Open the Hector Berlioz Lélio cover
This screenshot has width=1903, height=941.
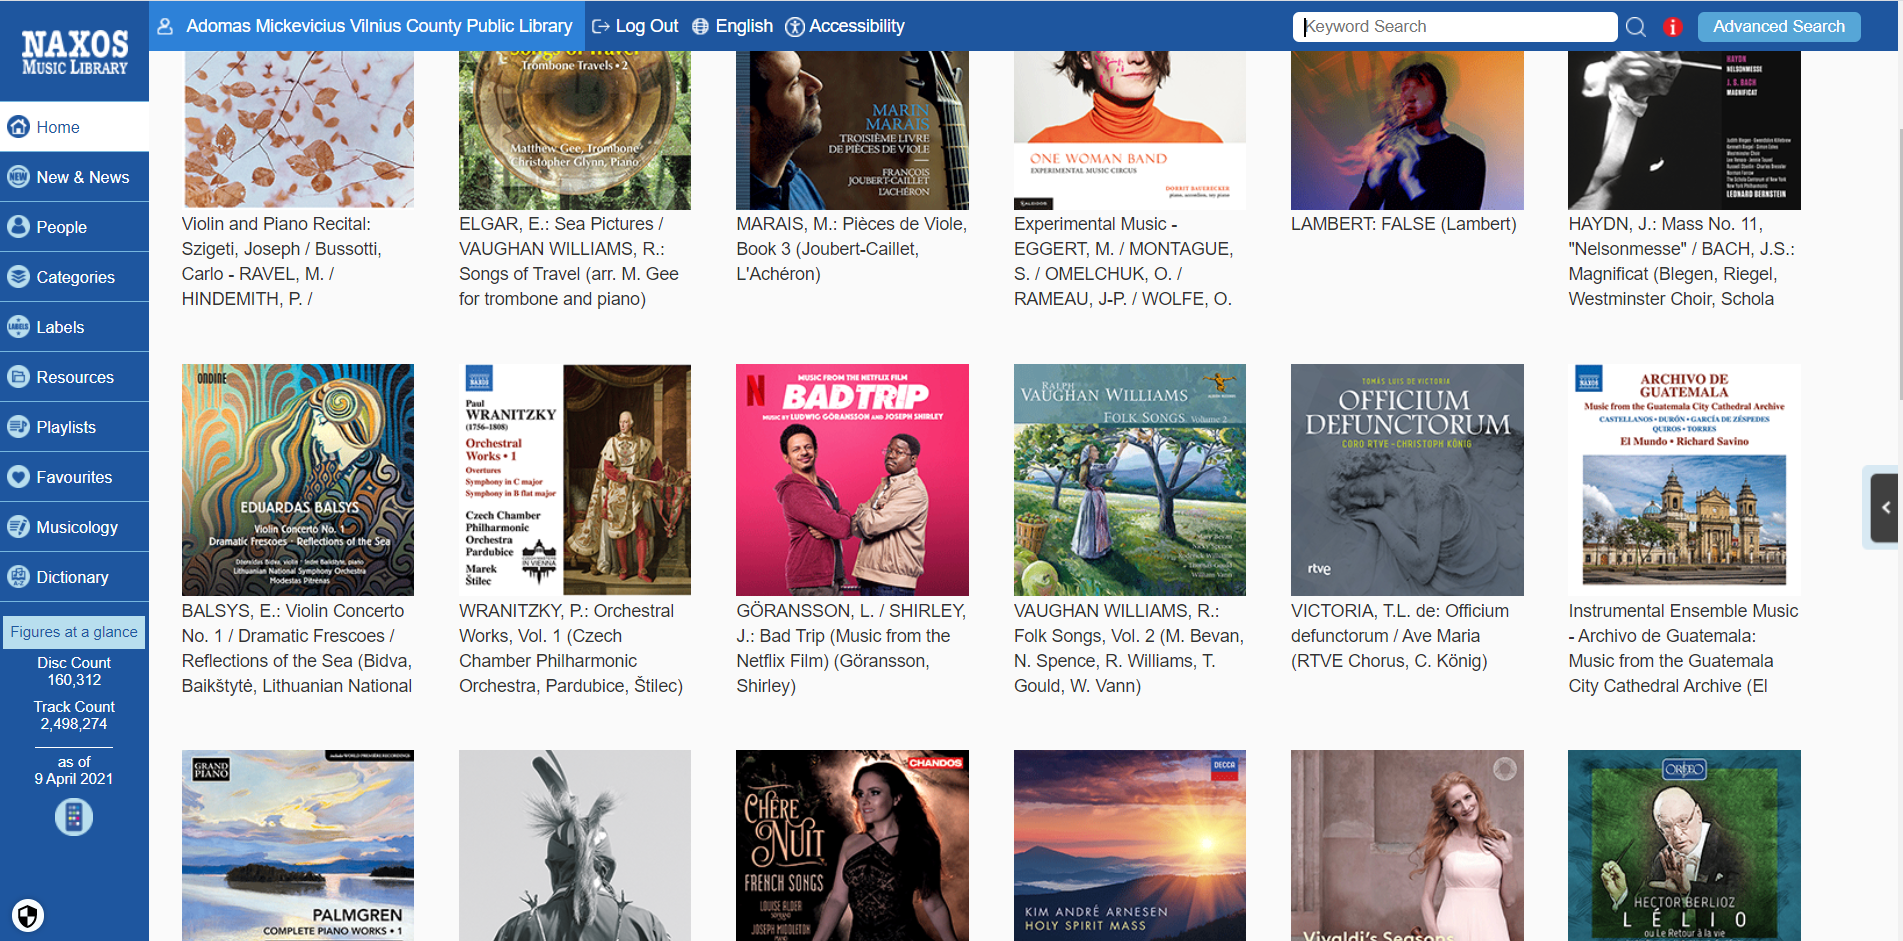pos(1684,846)
